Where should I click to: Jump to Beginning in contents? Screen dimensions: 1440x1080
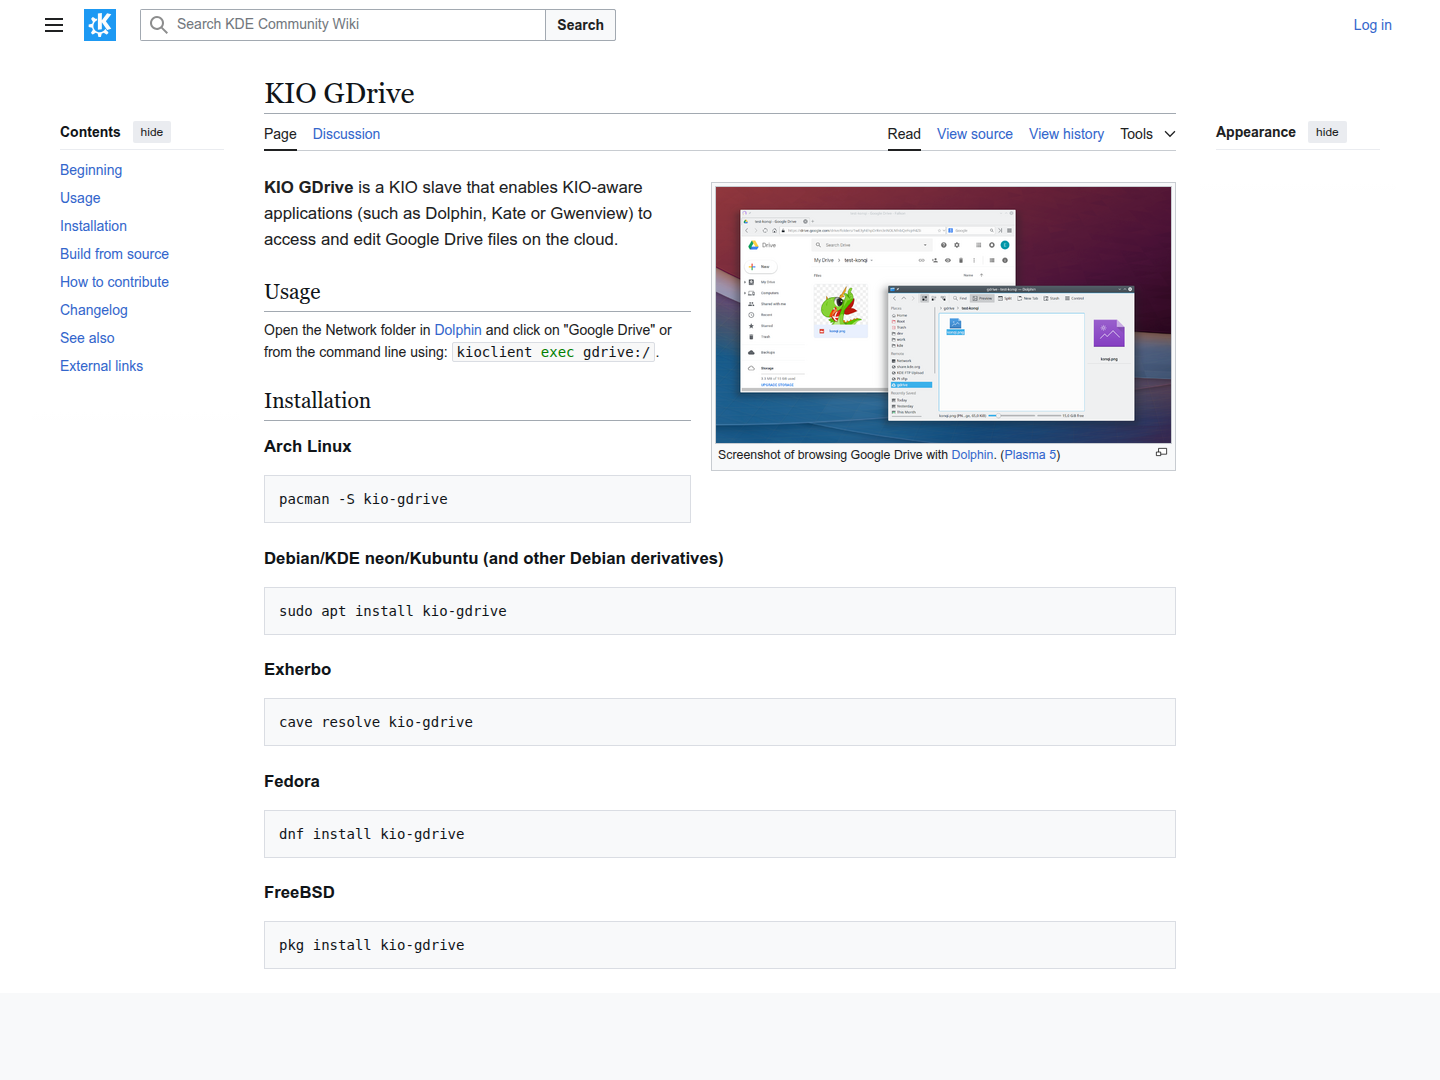(91, 170)
